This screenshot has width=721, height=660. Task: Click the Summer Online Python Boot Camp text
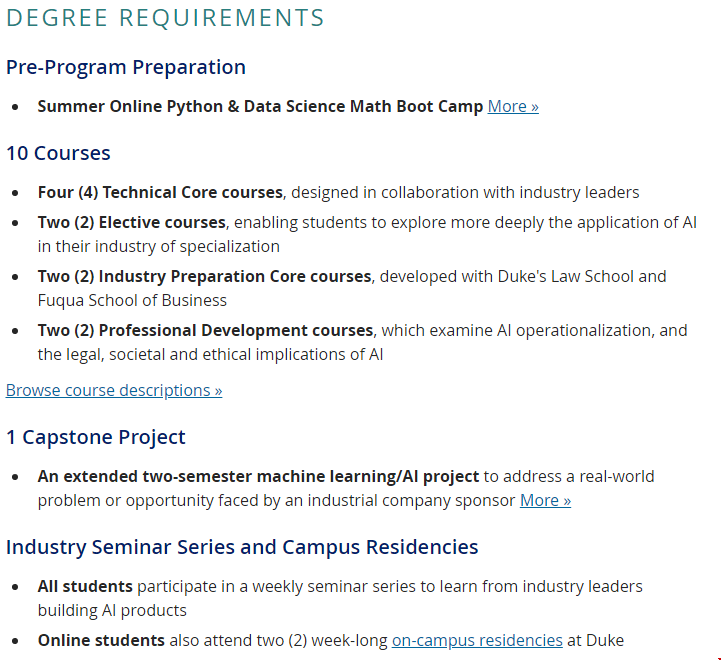(260, 106)
